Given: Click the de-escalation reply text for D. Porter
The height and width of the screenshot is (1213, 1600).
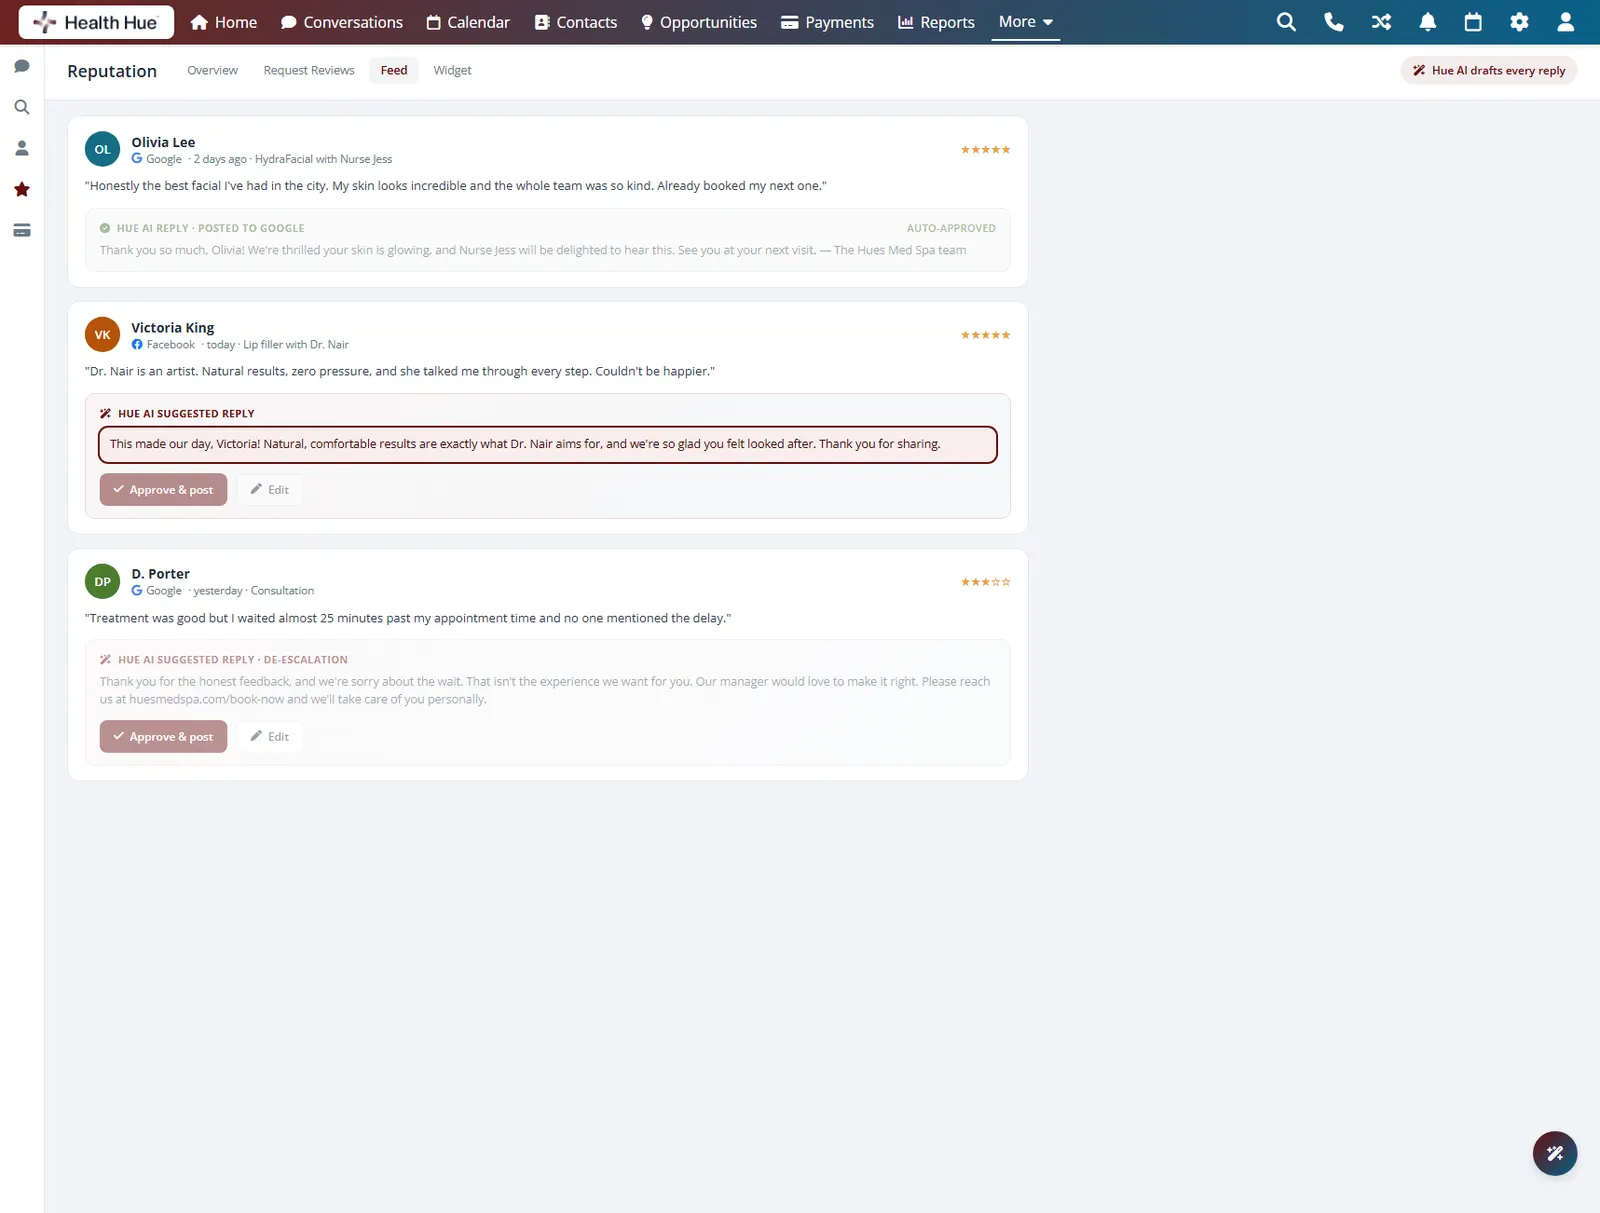Looking at the screenshot, I should pos(545,690).
